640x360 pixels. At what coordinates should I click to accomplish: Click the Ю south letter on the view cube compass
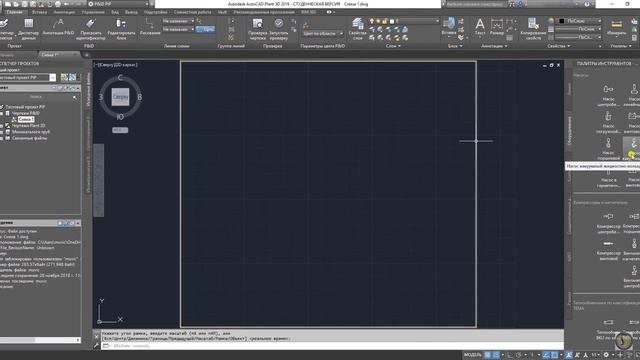pos(120,117)
